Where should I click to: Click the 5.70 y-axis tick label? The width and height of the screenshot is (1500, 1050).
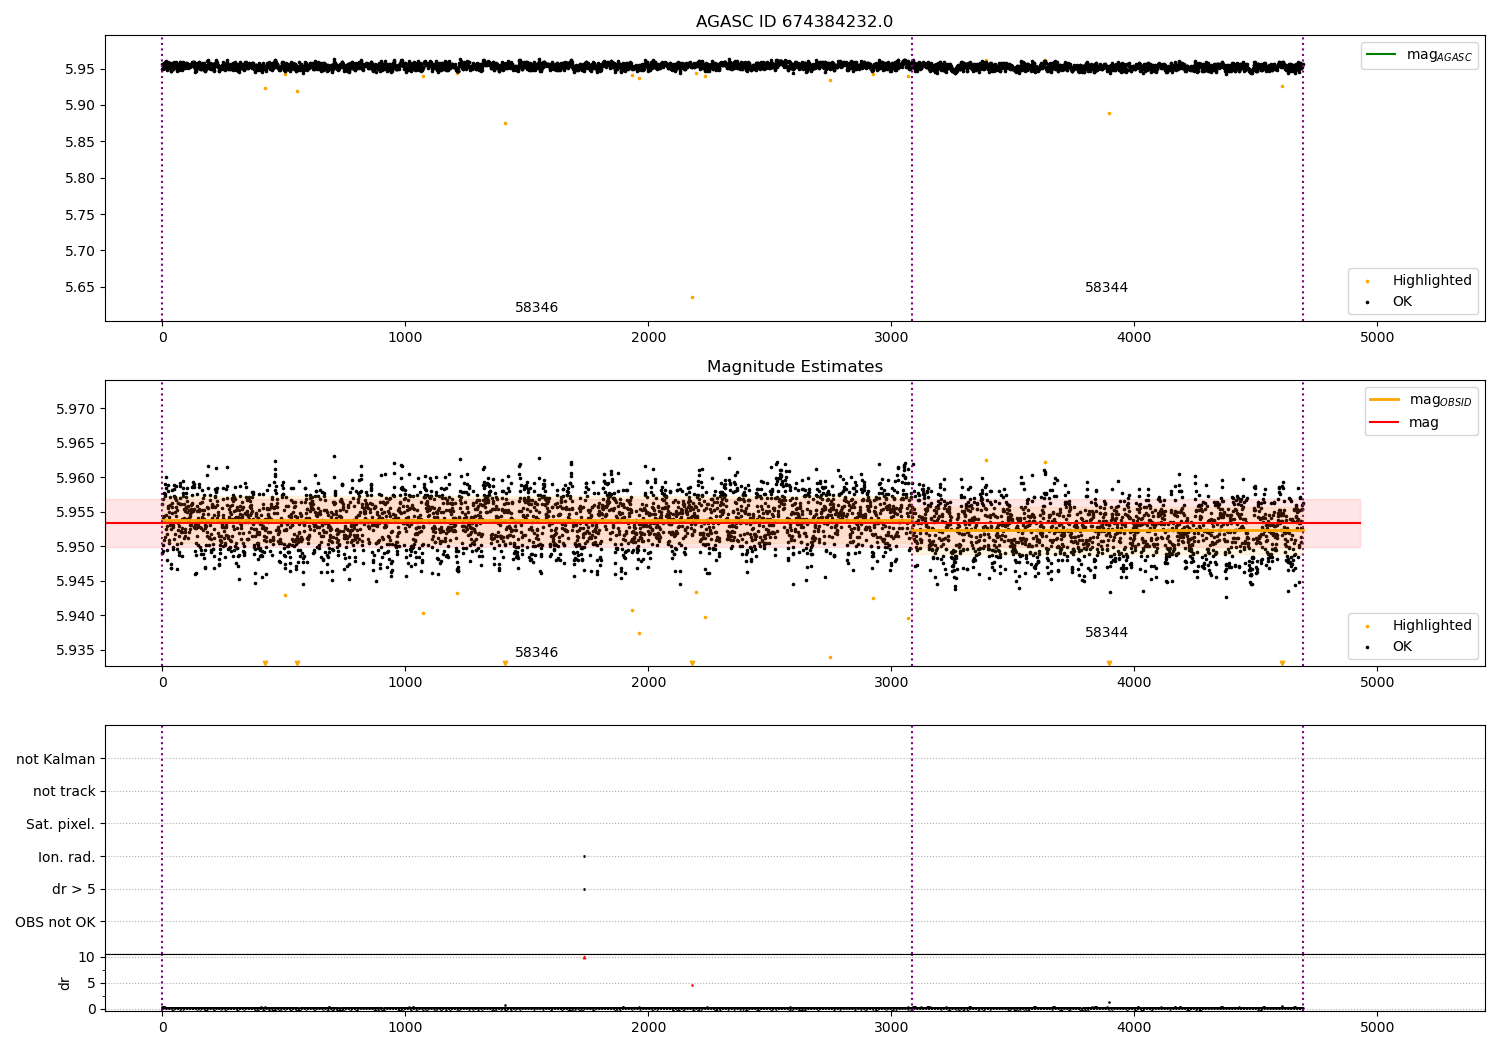pos(80,251)
